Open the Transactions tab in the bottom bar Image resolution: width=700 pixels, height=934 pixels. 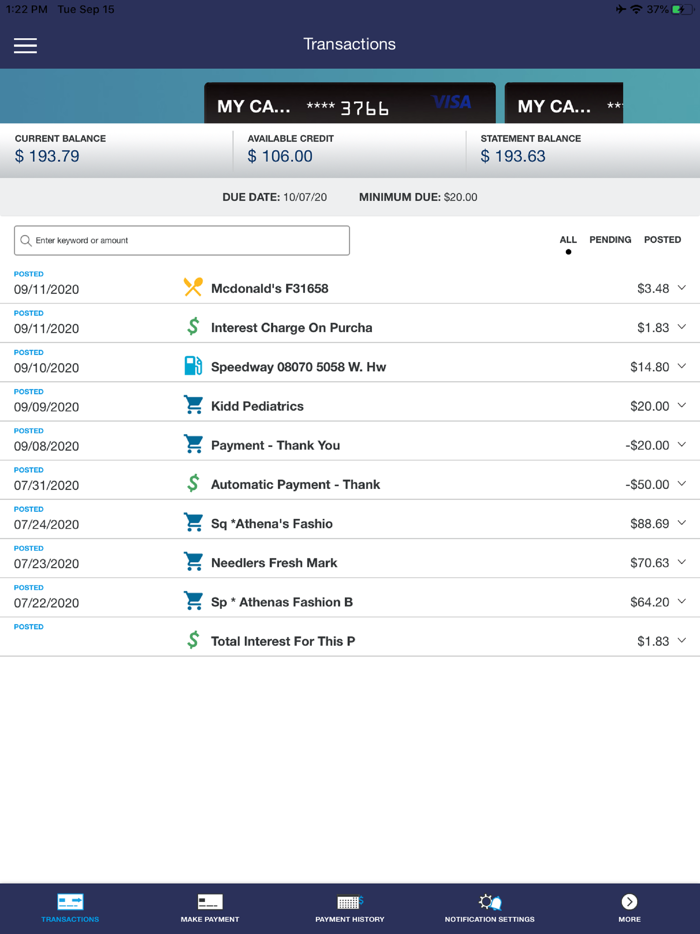click(70, 908)
